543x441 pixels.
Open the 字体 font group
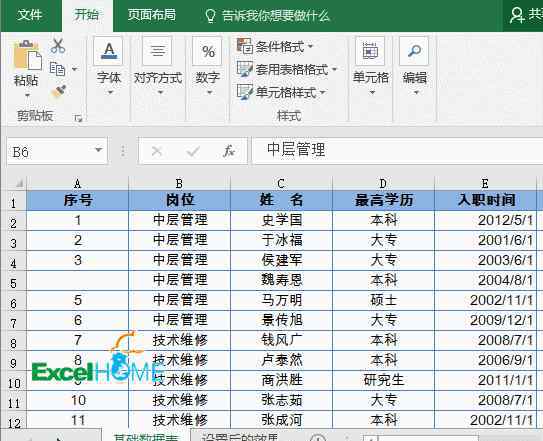pos(109,66)
